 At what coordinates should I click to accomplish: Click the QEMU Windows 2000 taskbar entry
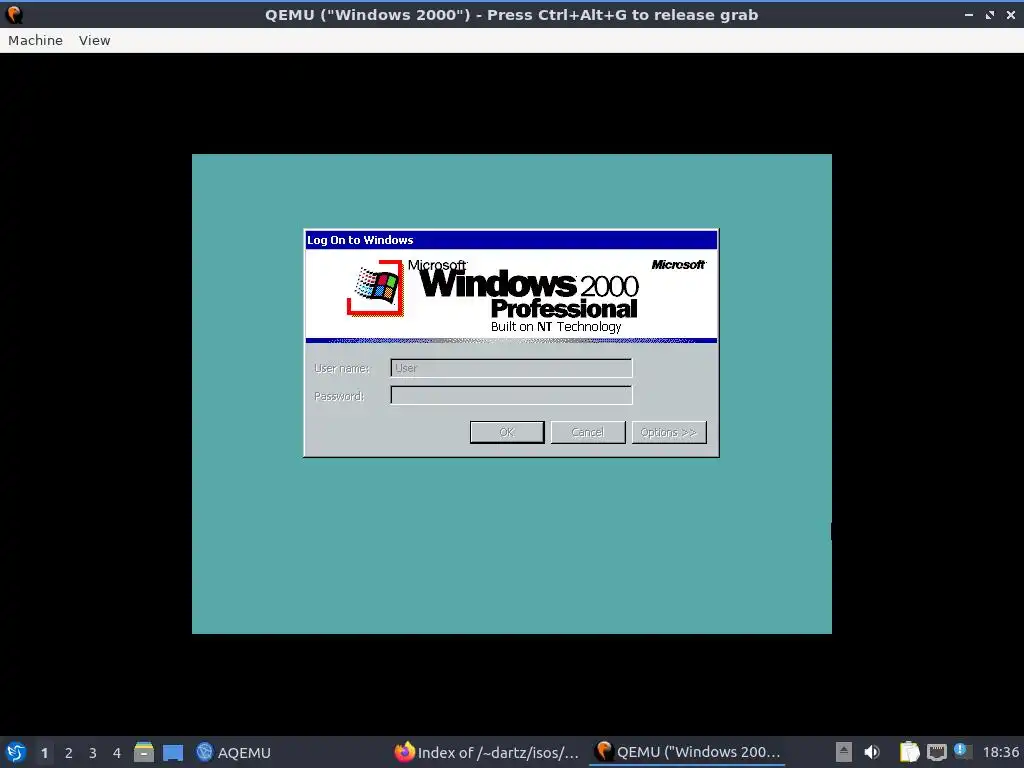[687, 752]
